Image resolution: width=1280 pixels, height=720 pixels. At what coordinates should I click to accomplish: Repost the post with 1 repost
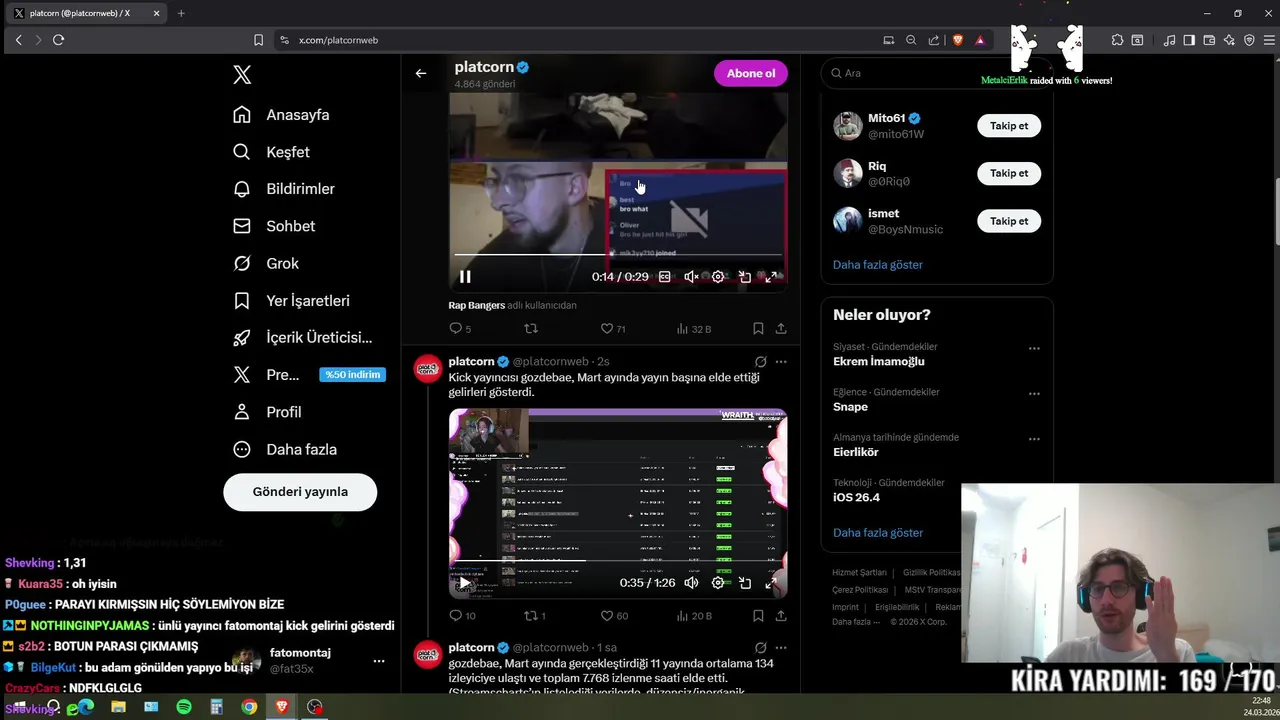click(535, 616)
